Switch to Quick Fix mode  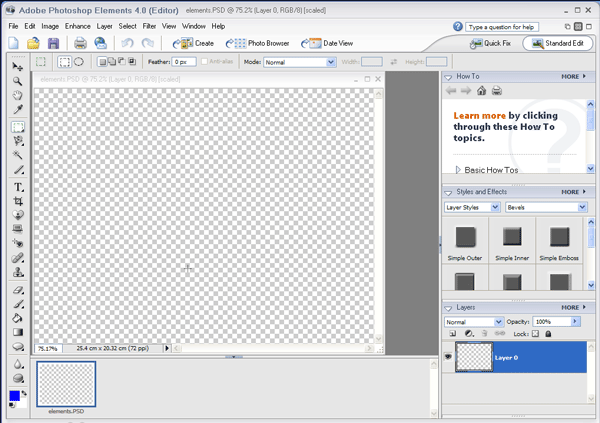pyautogui.click(x=492, y=44)
